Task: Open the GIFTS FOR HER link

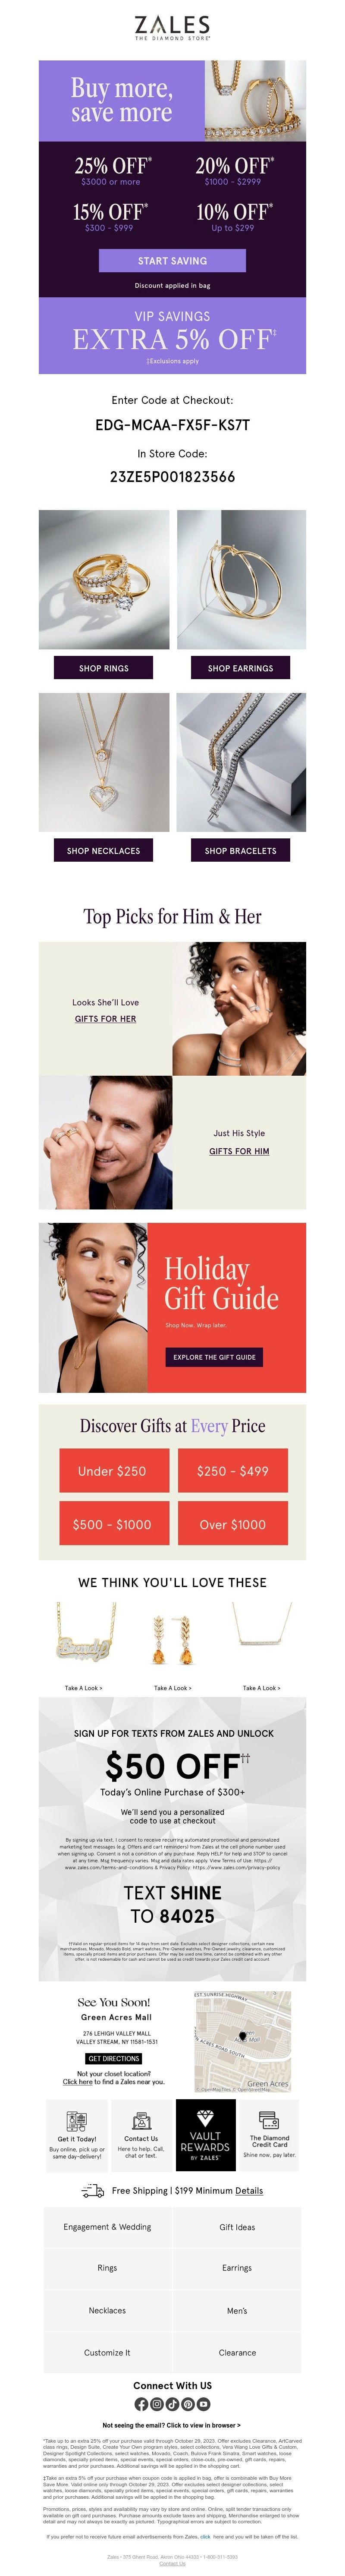Action: (x=105, y=1018)
